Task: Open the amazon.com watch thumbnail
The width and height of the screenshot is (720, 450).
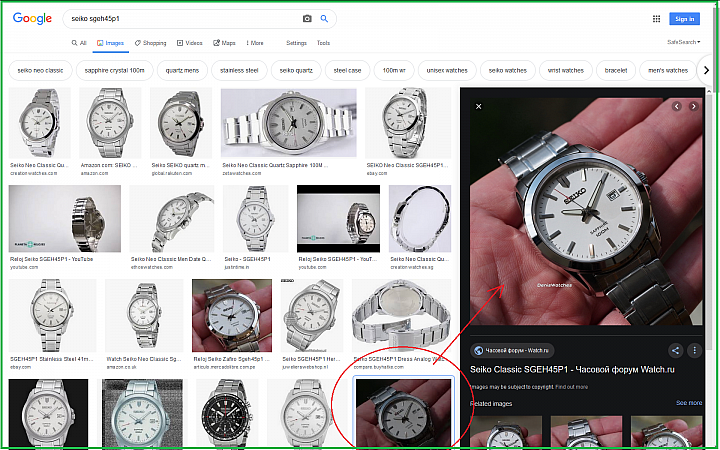Action: [x=110, y=123]
